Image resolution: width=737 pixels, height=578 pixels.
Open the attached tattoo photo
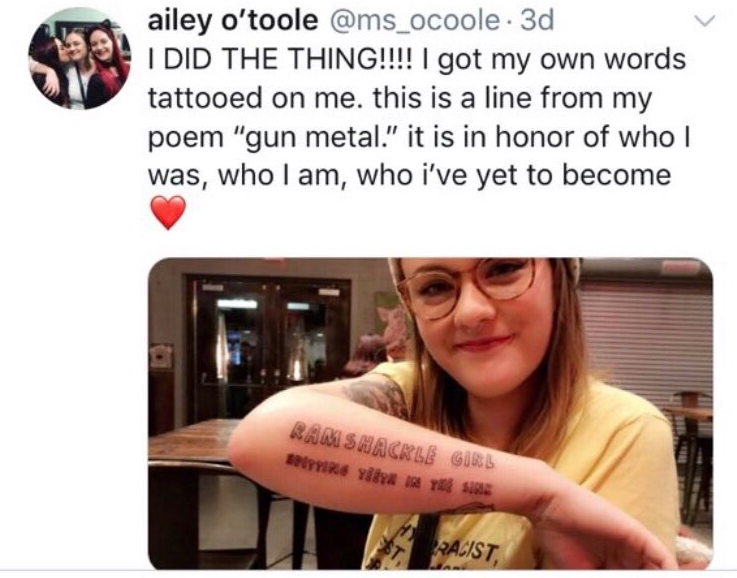[x=431, y=414]
